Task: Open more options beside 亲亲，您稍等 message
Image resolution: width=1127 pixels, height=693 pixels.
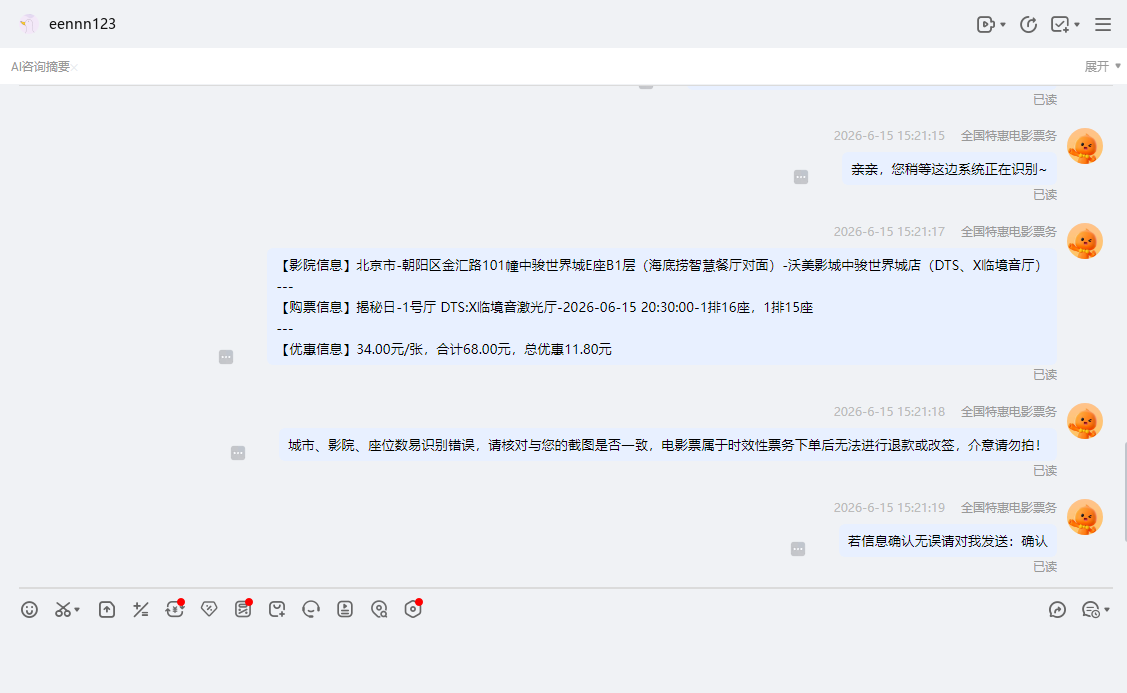Action: pos(801,177)
